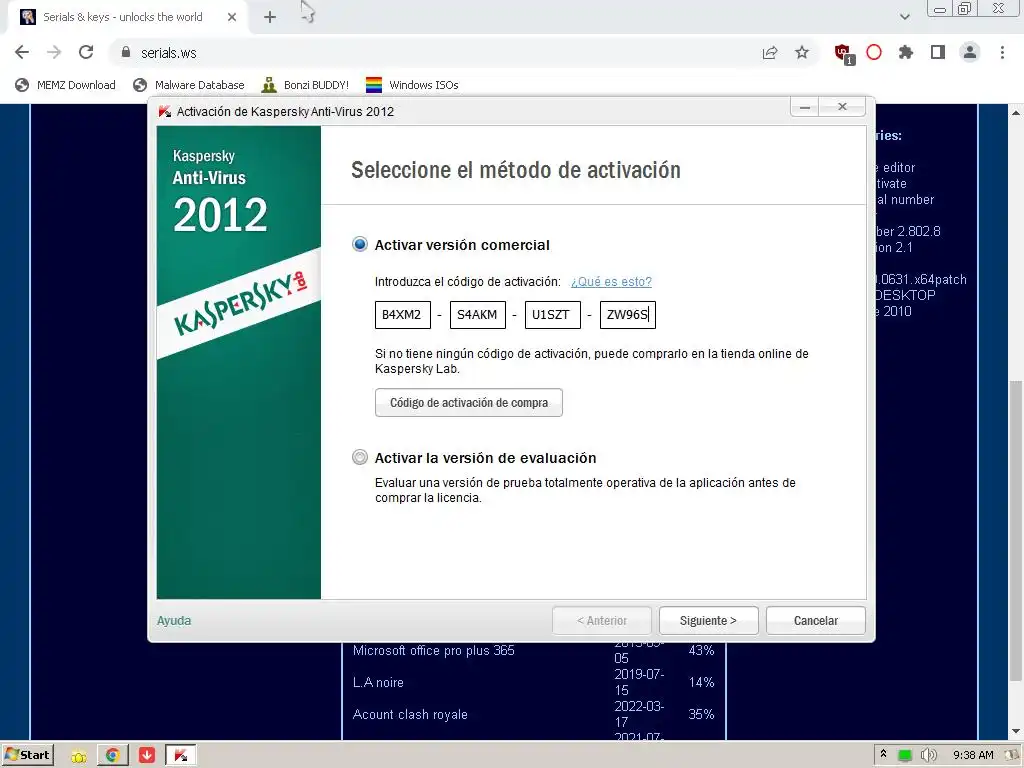The height and width of the screenshot is (768, 1024).
Task: Click page scrollbar down arrow
Action: click(x=1016, y=731)
